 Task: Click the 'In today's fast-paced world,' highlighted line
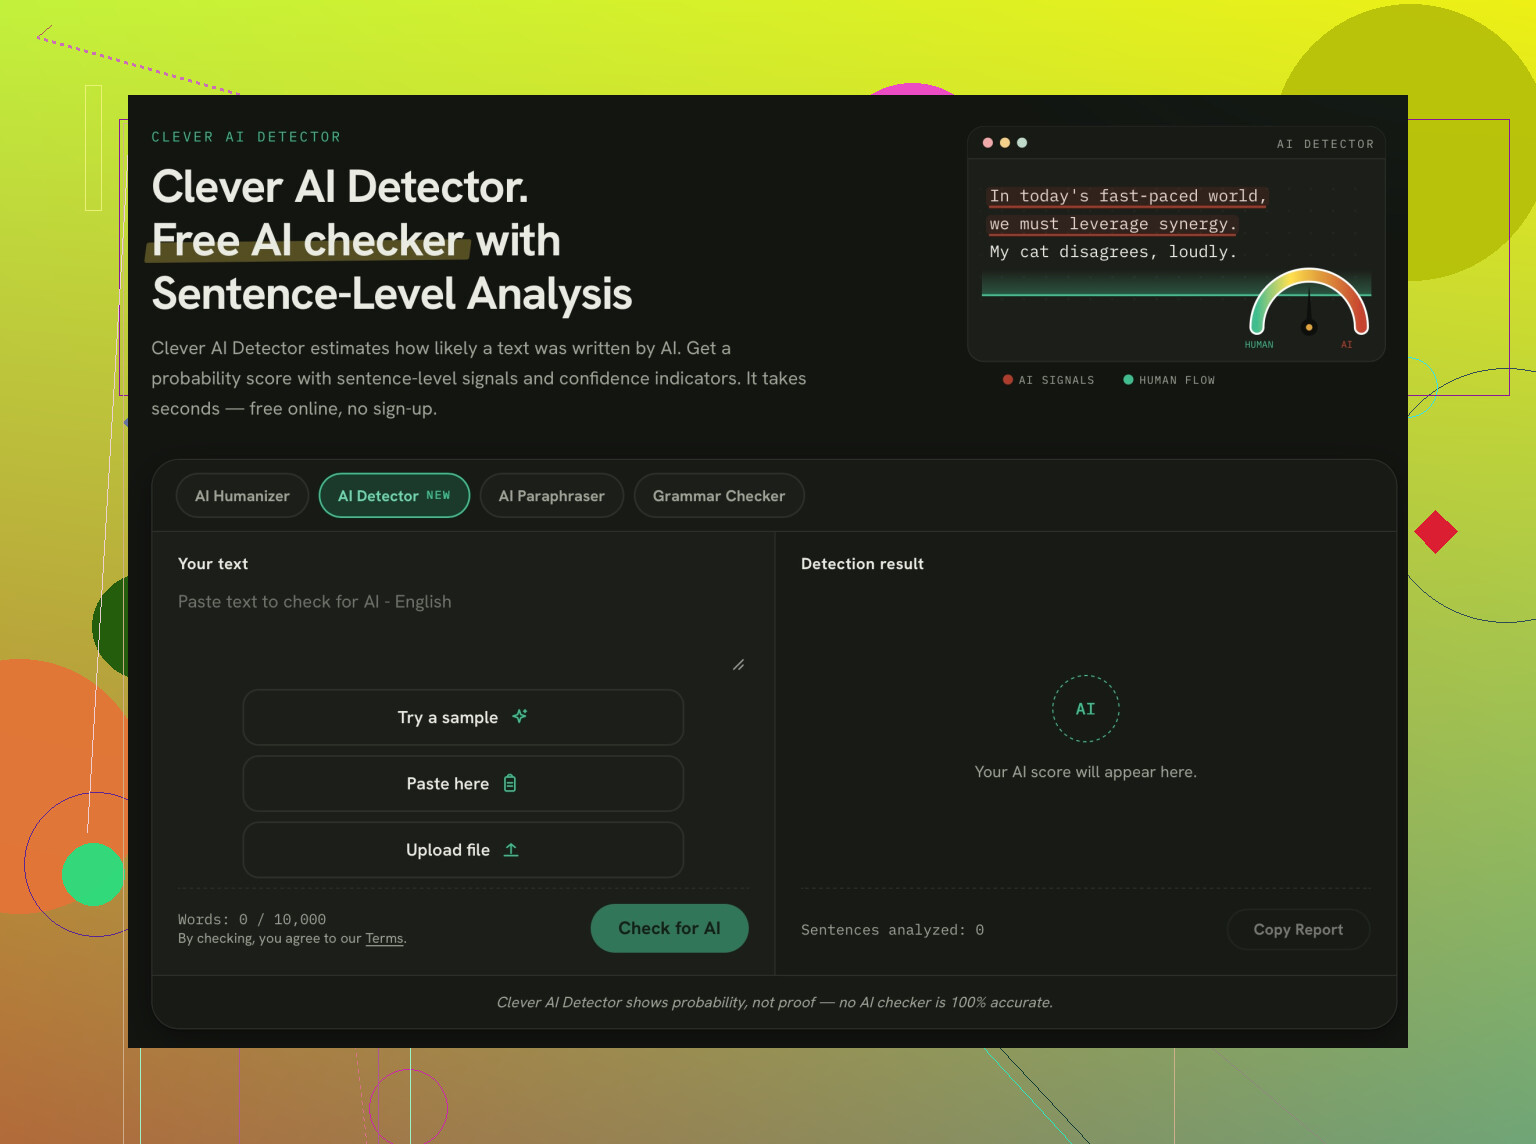(x=1128, y=196)
